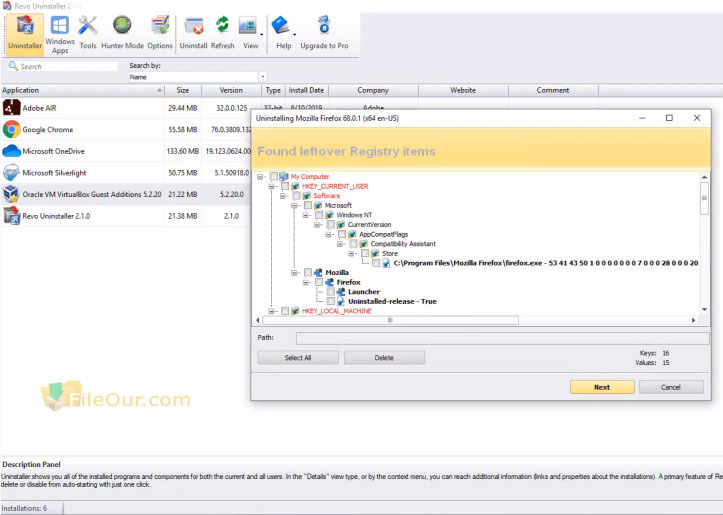Viewport: 723px width, 515px height.
Task: Sort by the Size column header
Action: [x=183, y=90]
